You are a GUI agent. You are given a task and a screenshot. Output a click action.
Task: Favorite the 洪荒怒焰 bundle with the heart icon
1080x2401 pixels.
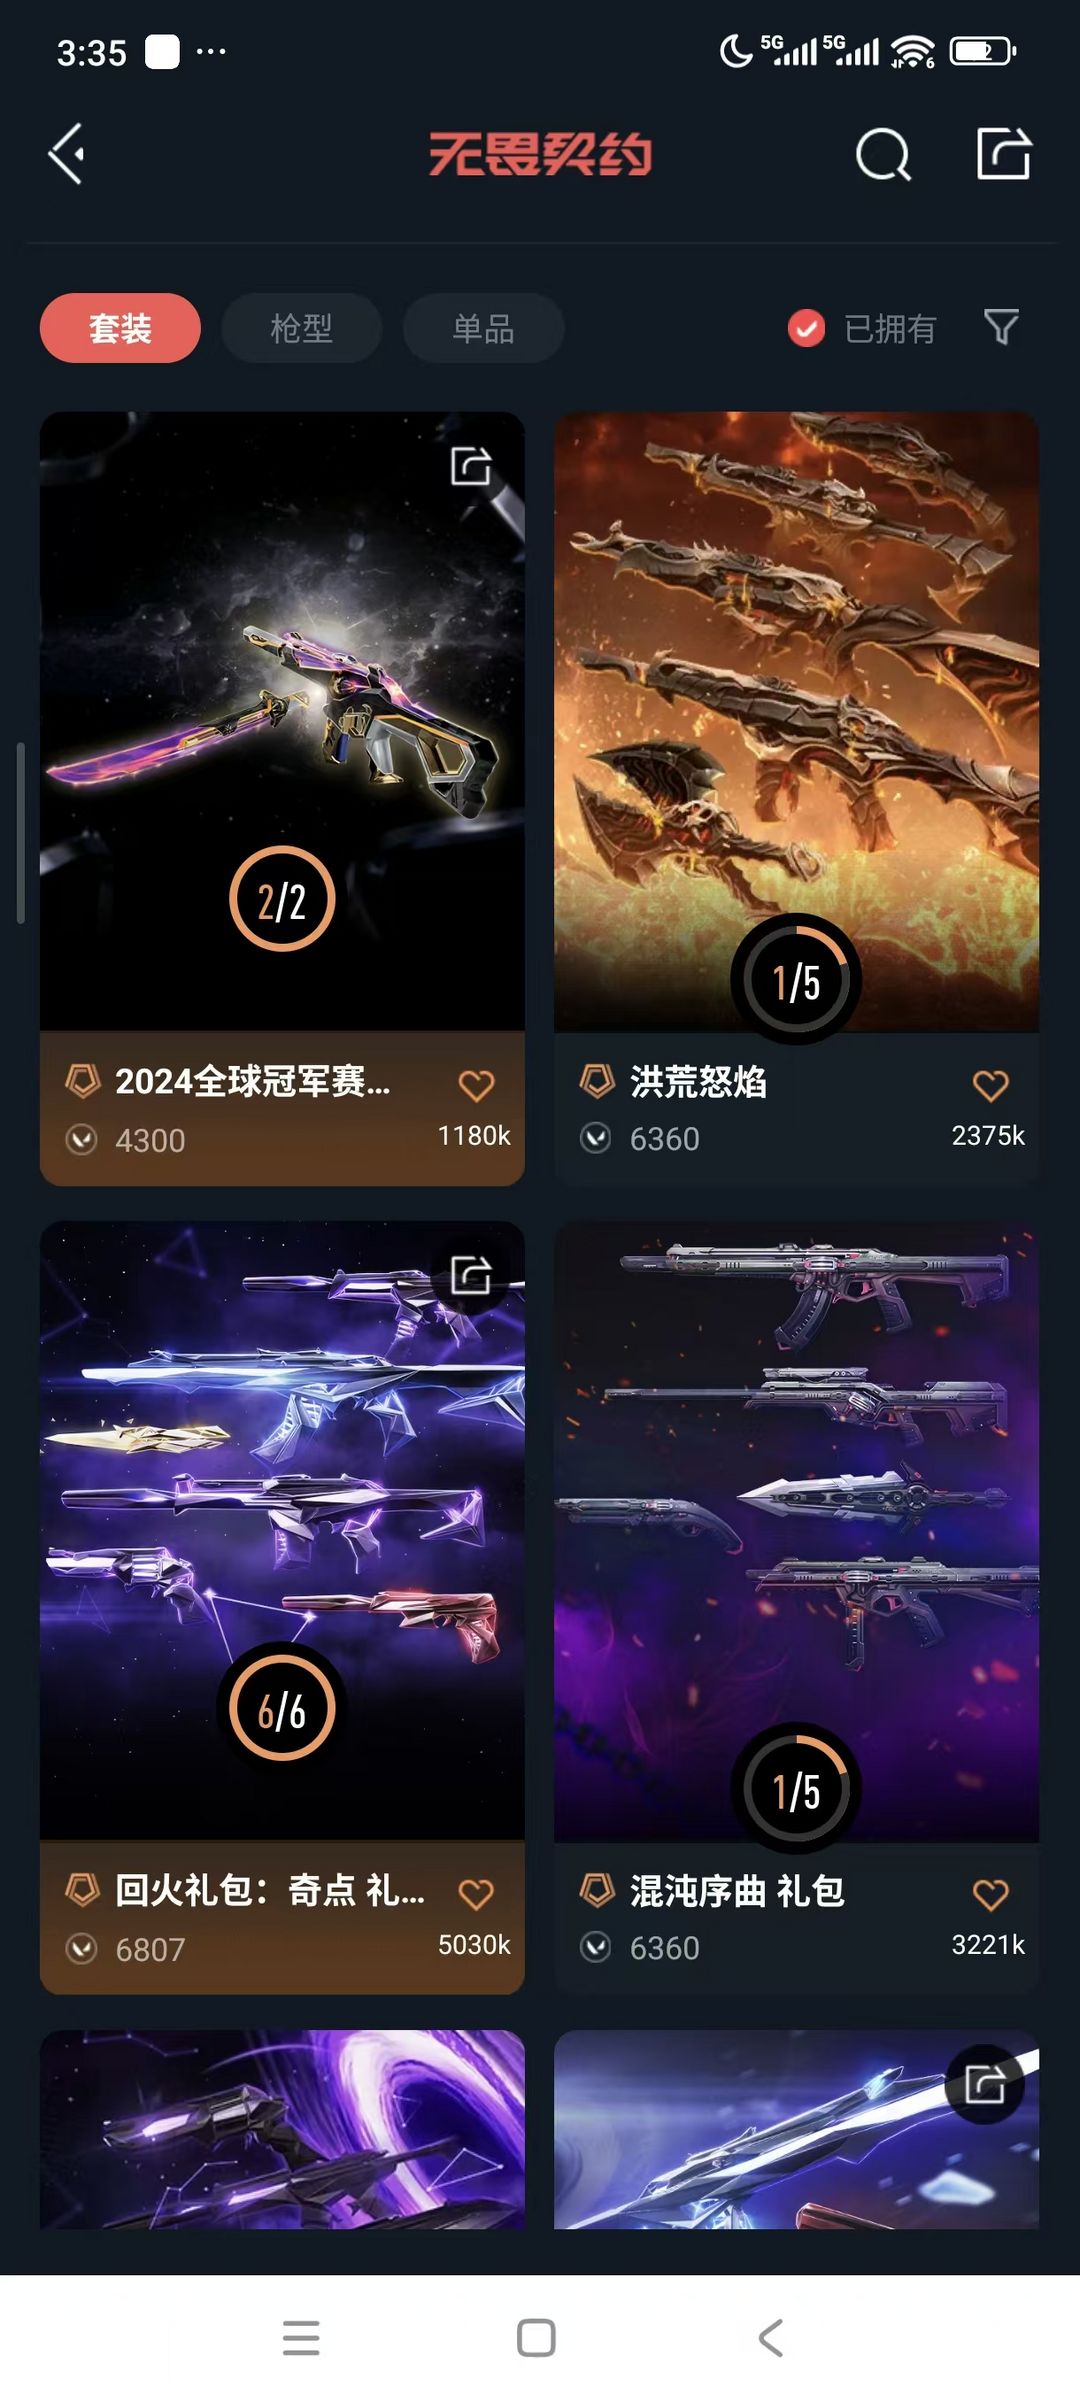(x=990, y=1085)
